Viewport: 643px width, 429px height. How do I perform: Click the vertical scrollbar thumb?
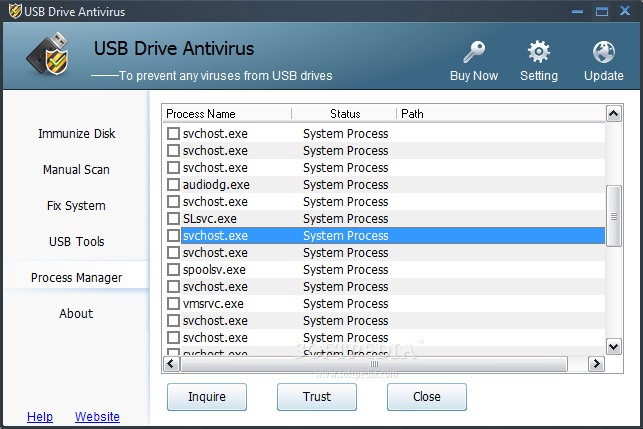click(614, 216)
